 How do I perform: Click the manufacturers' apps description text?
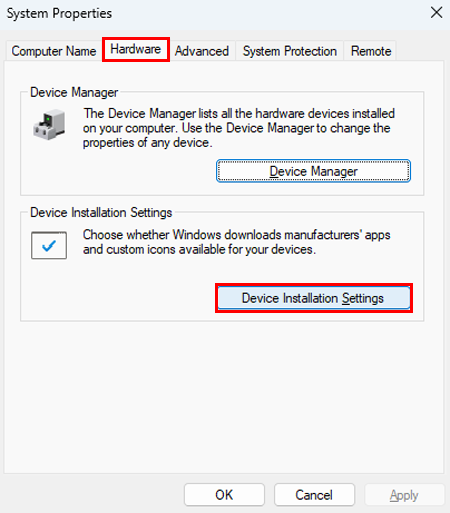(x=236, y=242)
